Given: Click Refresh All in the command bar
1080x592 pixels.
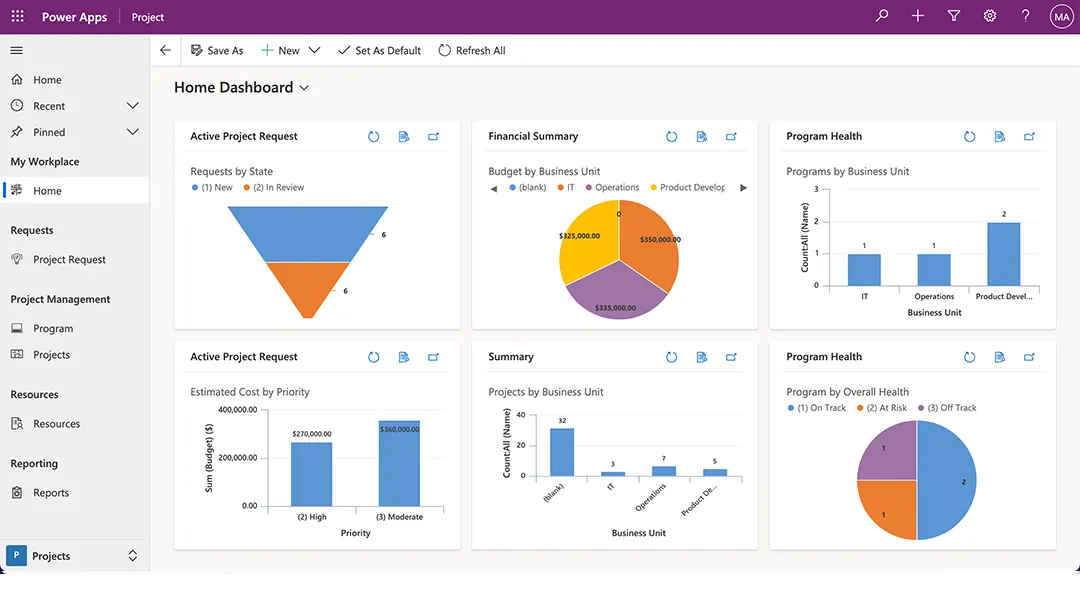Looking at the screenshot, I should [x=471, y=49].
